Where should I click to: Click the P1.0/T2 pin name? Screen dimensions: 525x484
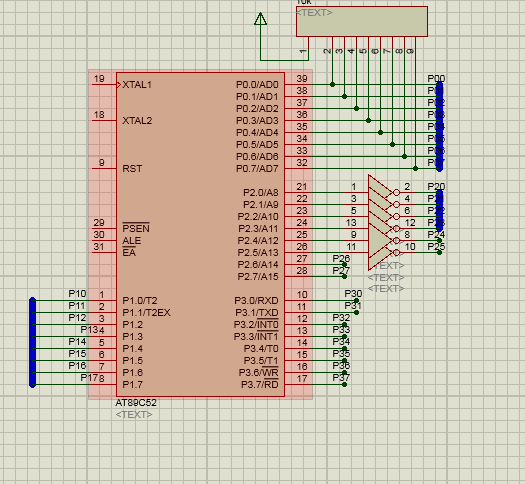140,300
